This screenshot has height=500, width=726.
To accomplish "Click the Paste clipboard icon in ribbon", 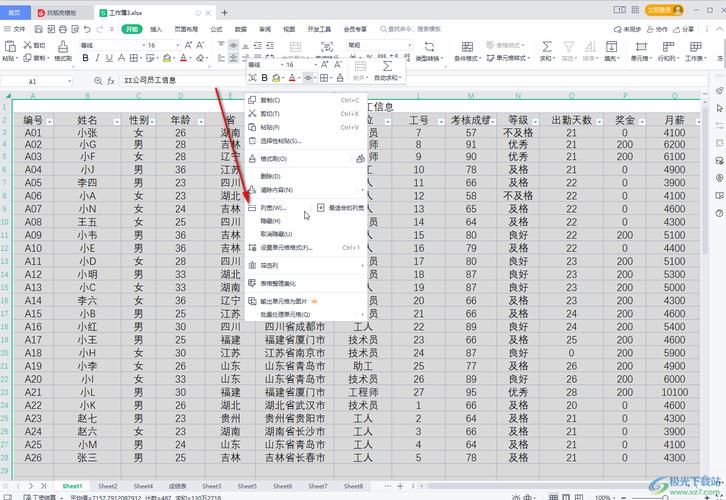I will tap(10, 46).
